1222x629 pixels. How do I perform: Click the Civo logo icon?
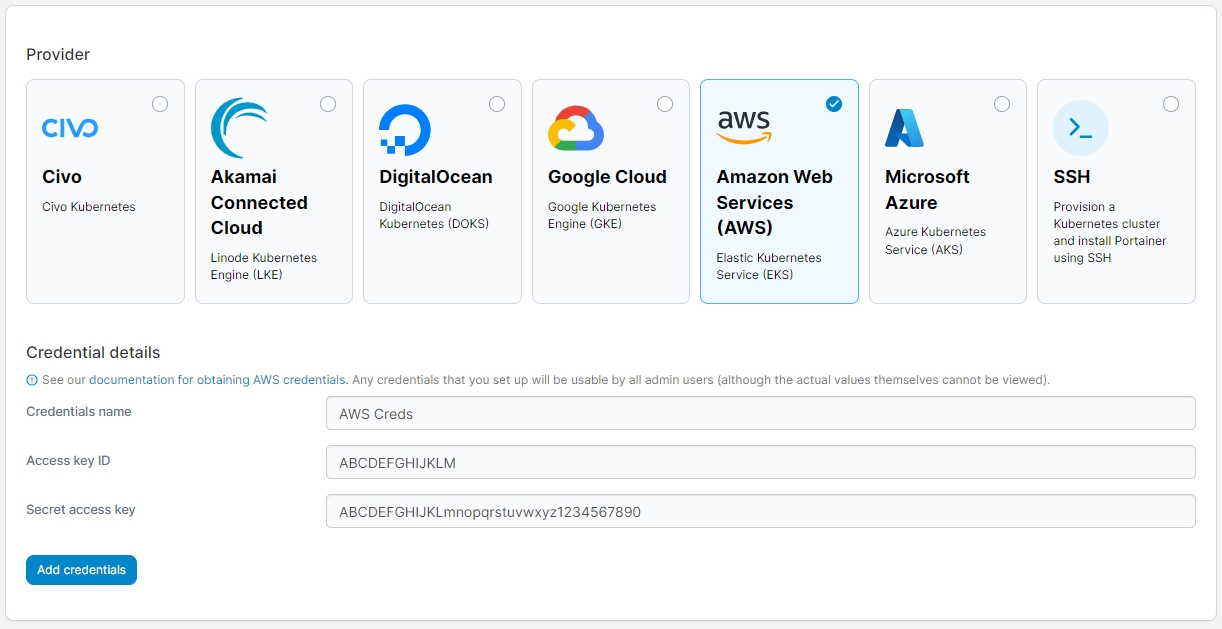(x=70, y=128)
